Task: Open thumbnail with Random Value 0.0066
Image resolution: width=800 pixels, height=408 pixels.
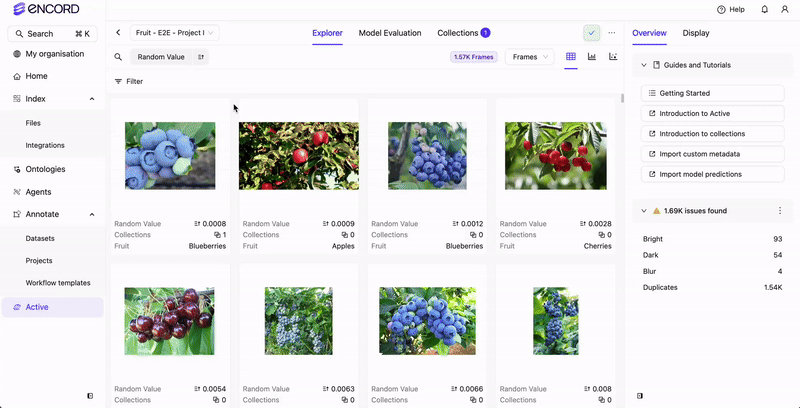Action: (x=427, y=321)
